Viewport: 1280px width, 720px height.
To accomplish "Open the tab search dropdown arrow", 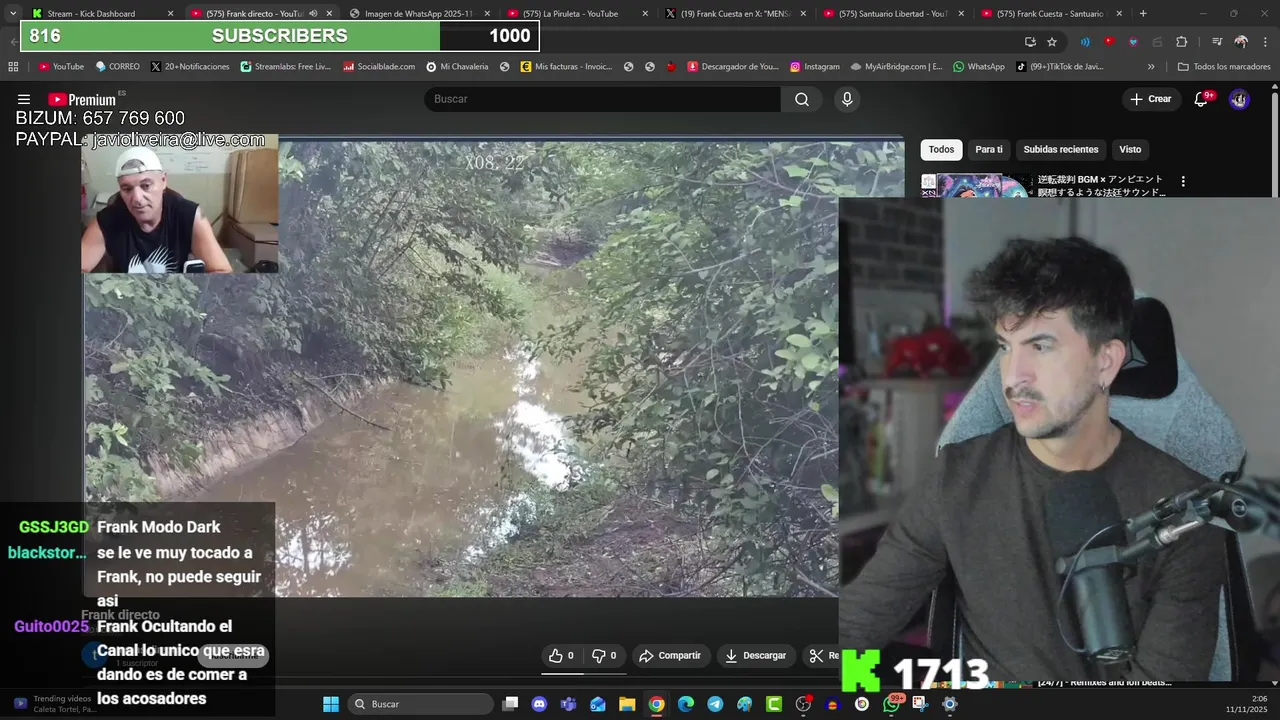I will tap(12, 13).
